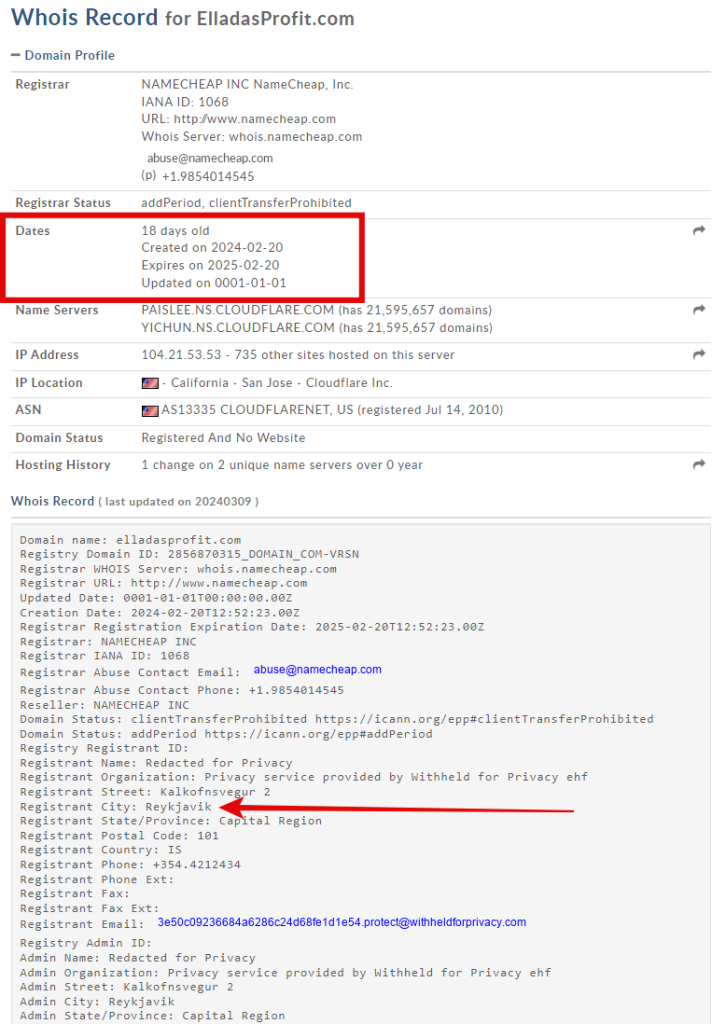The height and width of the screenshot is (1024, 712).
Task: Select 'Updated Date: 0001-01-01T00:00:00.00Z' line
Action: coord(155,598)
